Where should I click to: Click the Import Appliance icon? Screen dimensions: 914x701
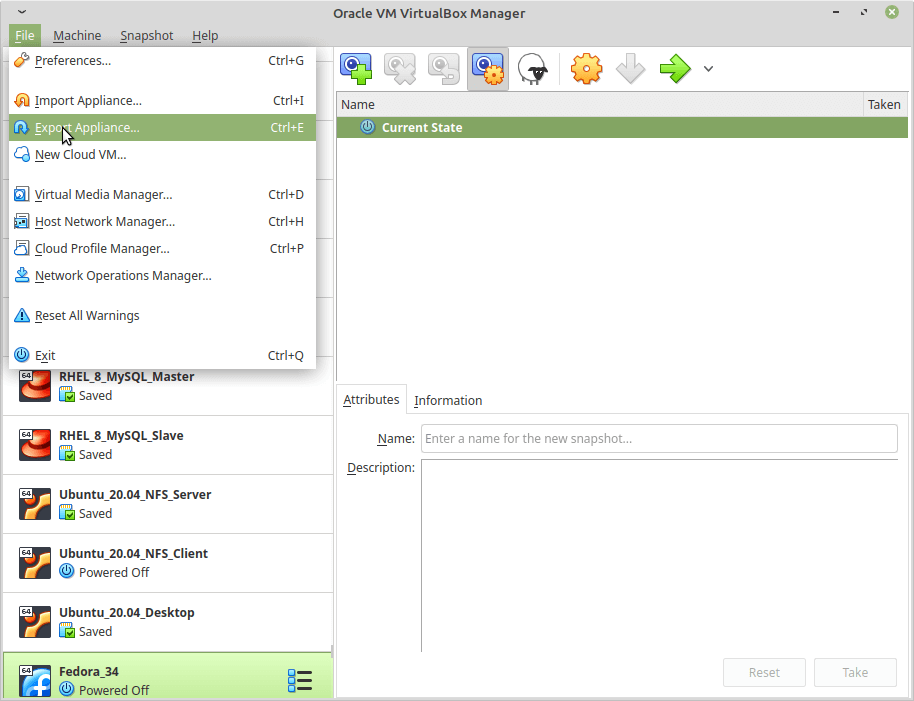pos(22,100)
